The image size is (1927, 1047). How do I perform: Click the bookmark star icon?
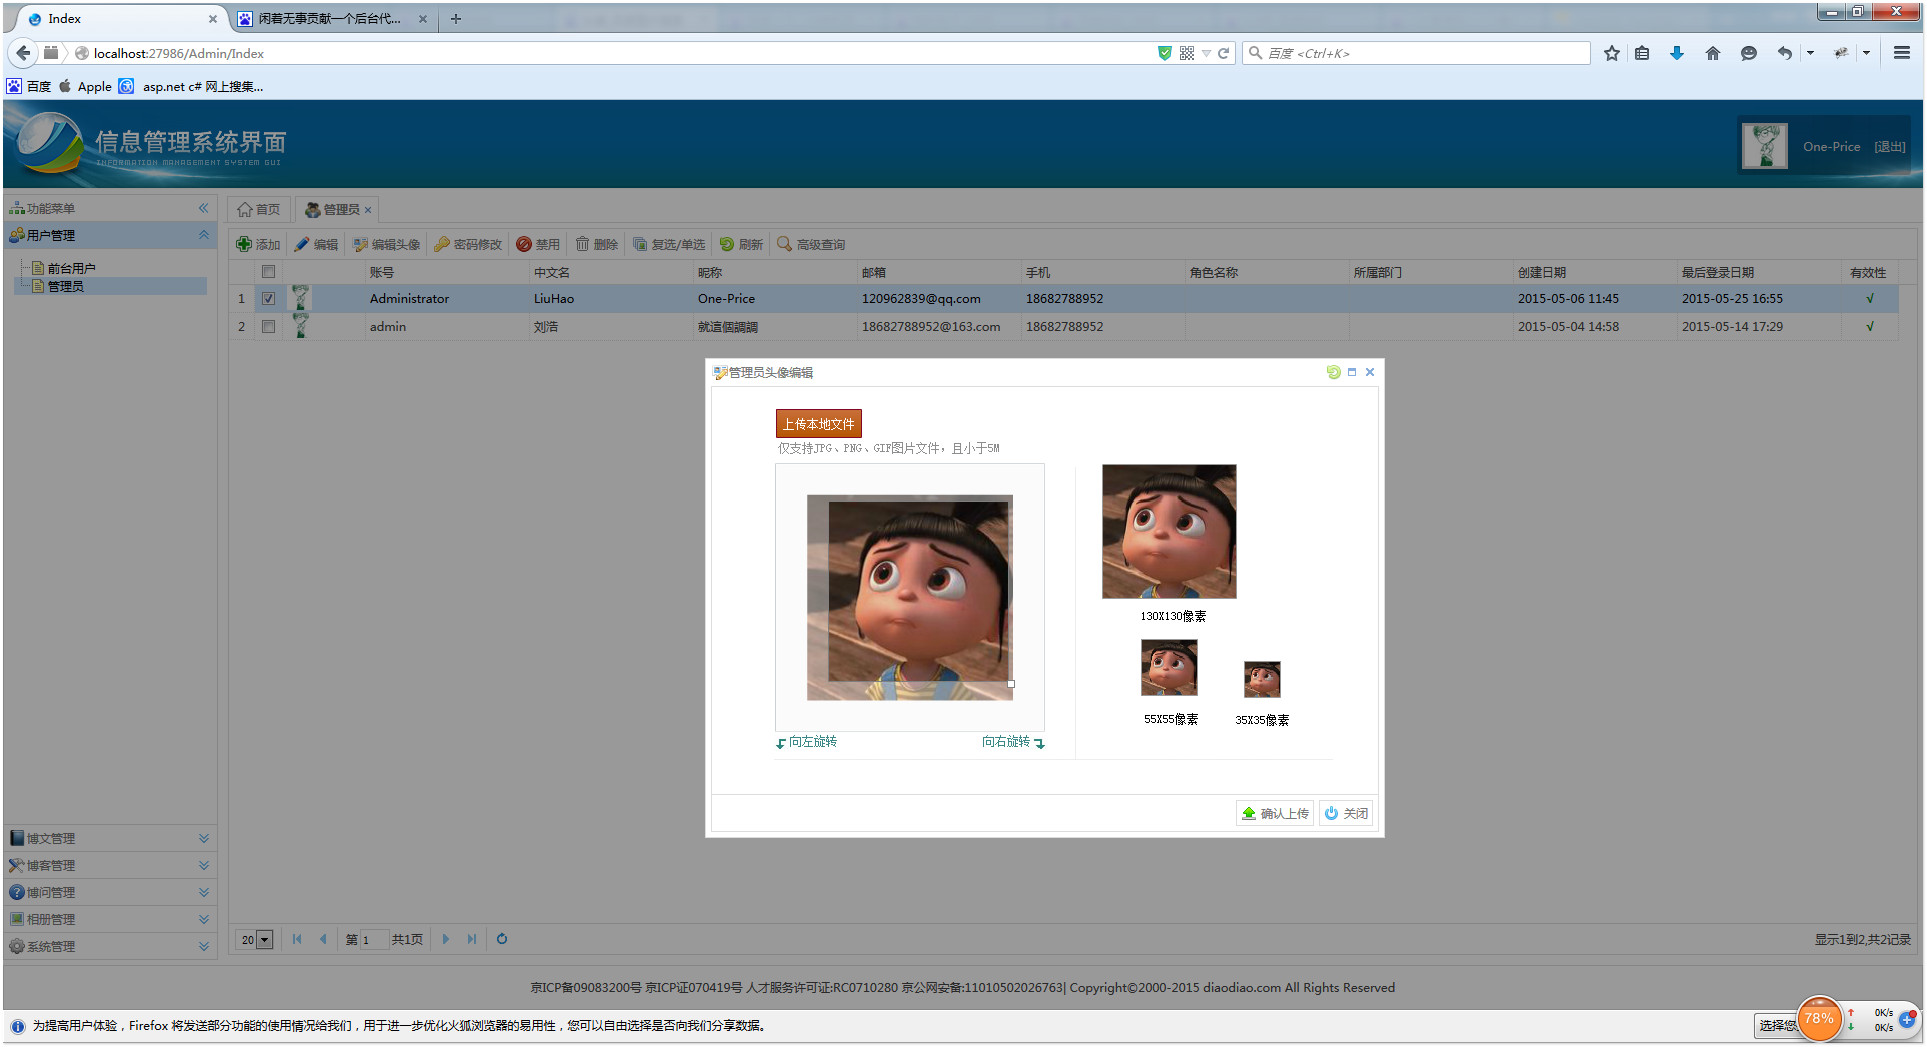(x=1612, y=53)
